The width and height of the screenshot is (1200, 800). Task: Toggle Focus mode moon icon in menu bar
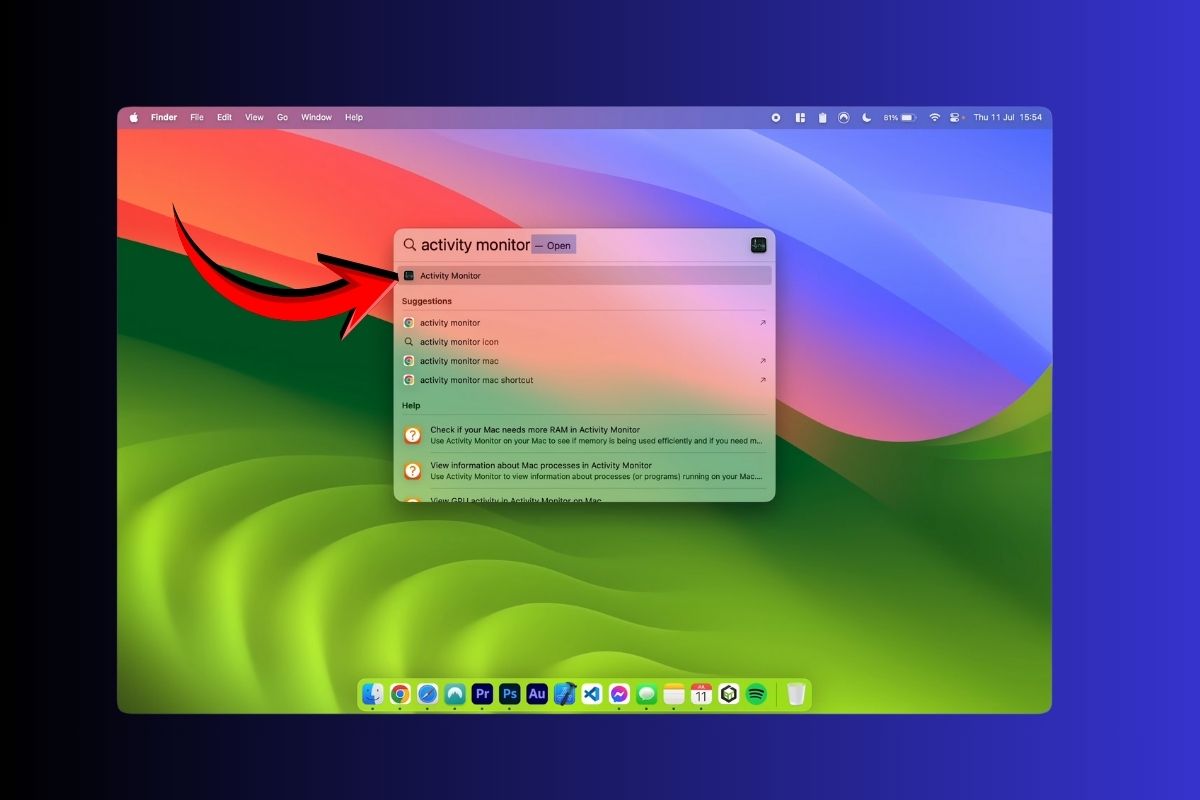tap(866, 117)
